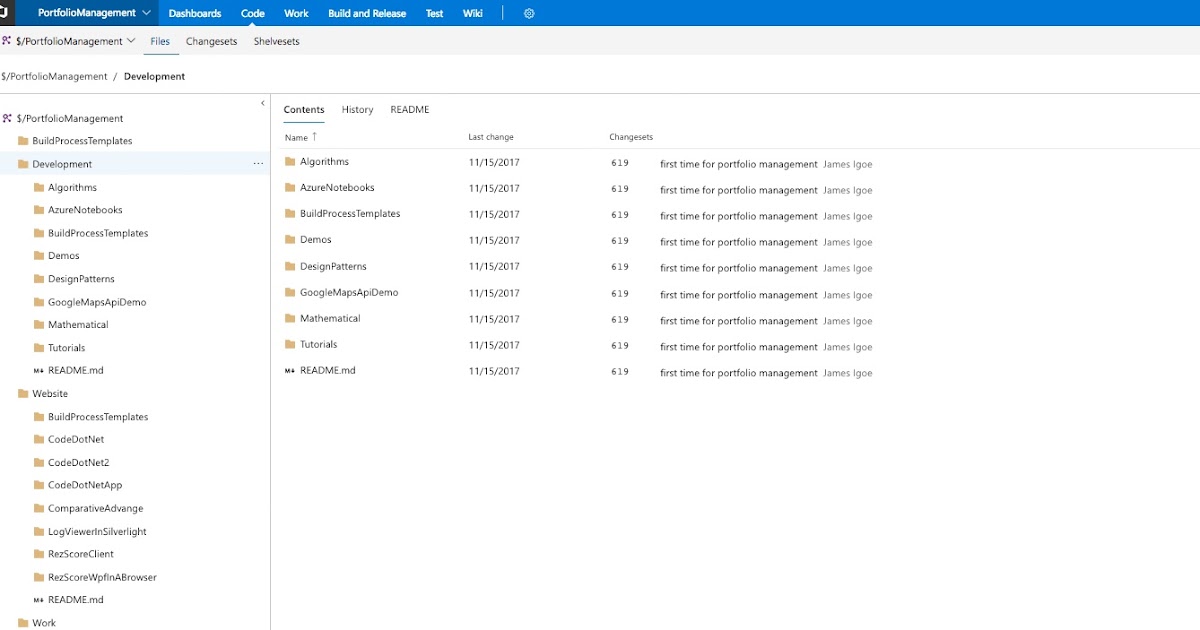
Task: Open the $/PortfolioManagement path dropdown
Action: pyautogui.click(x=129, y=41)
